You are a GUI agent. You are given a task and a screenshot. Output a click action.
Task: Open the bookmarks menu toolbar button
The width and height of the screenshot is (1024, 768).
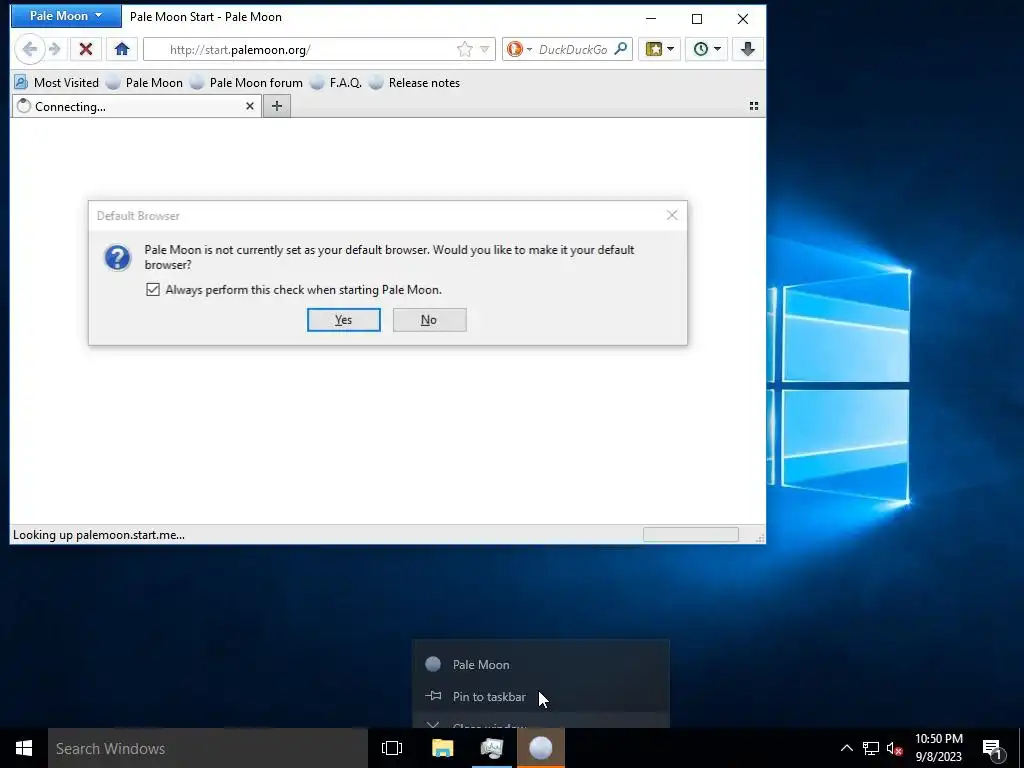pos(660,49)
